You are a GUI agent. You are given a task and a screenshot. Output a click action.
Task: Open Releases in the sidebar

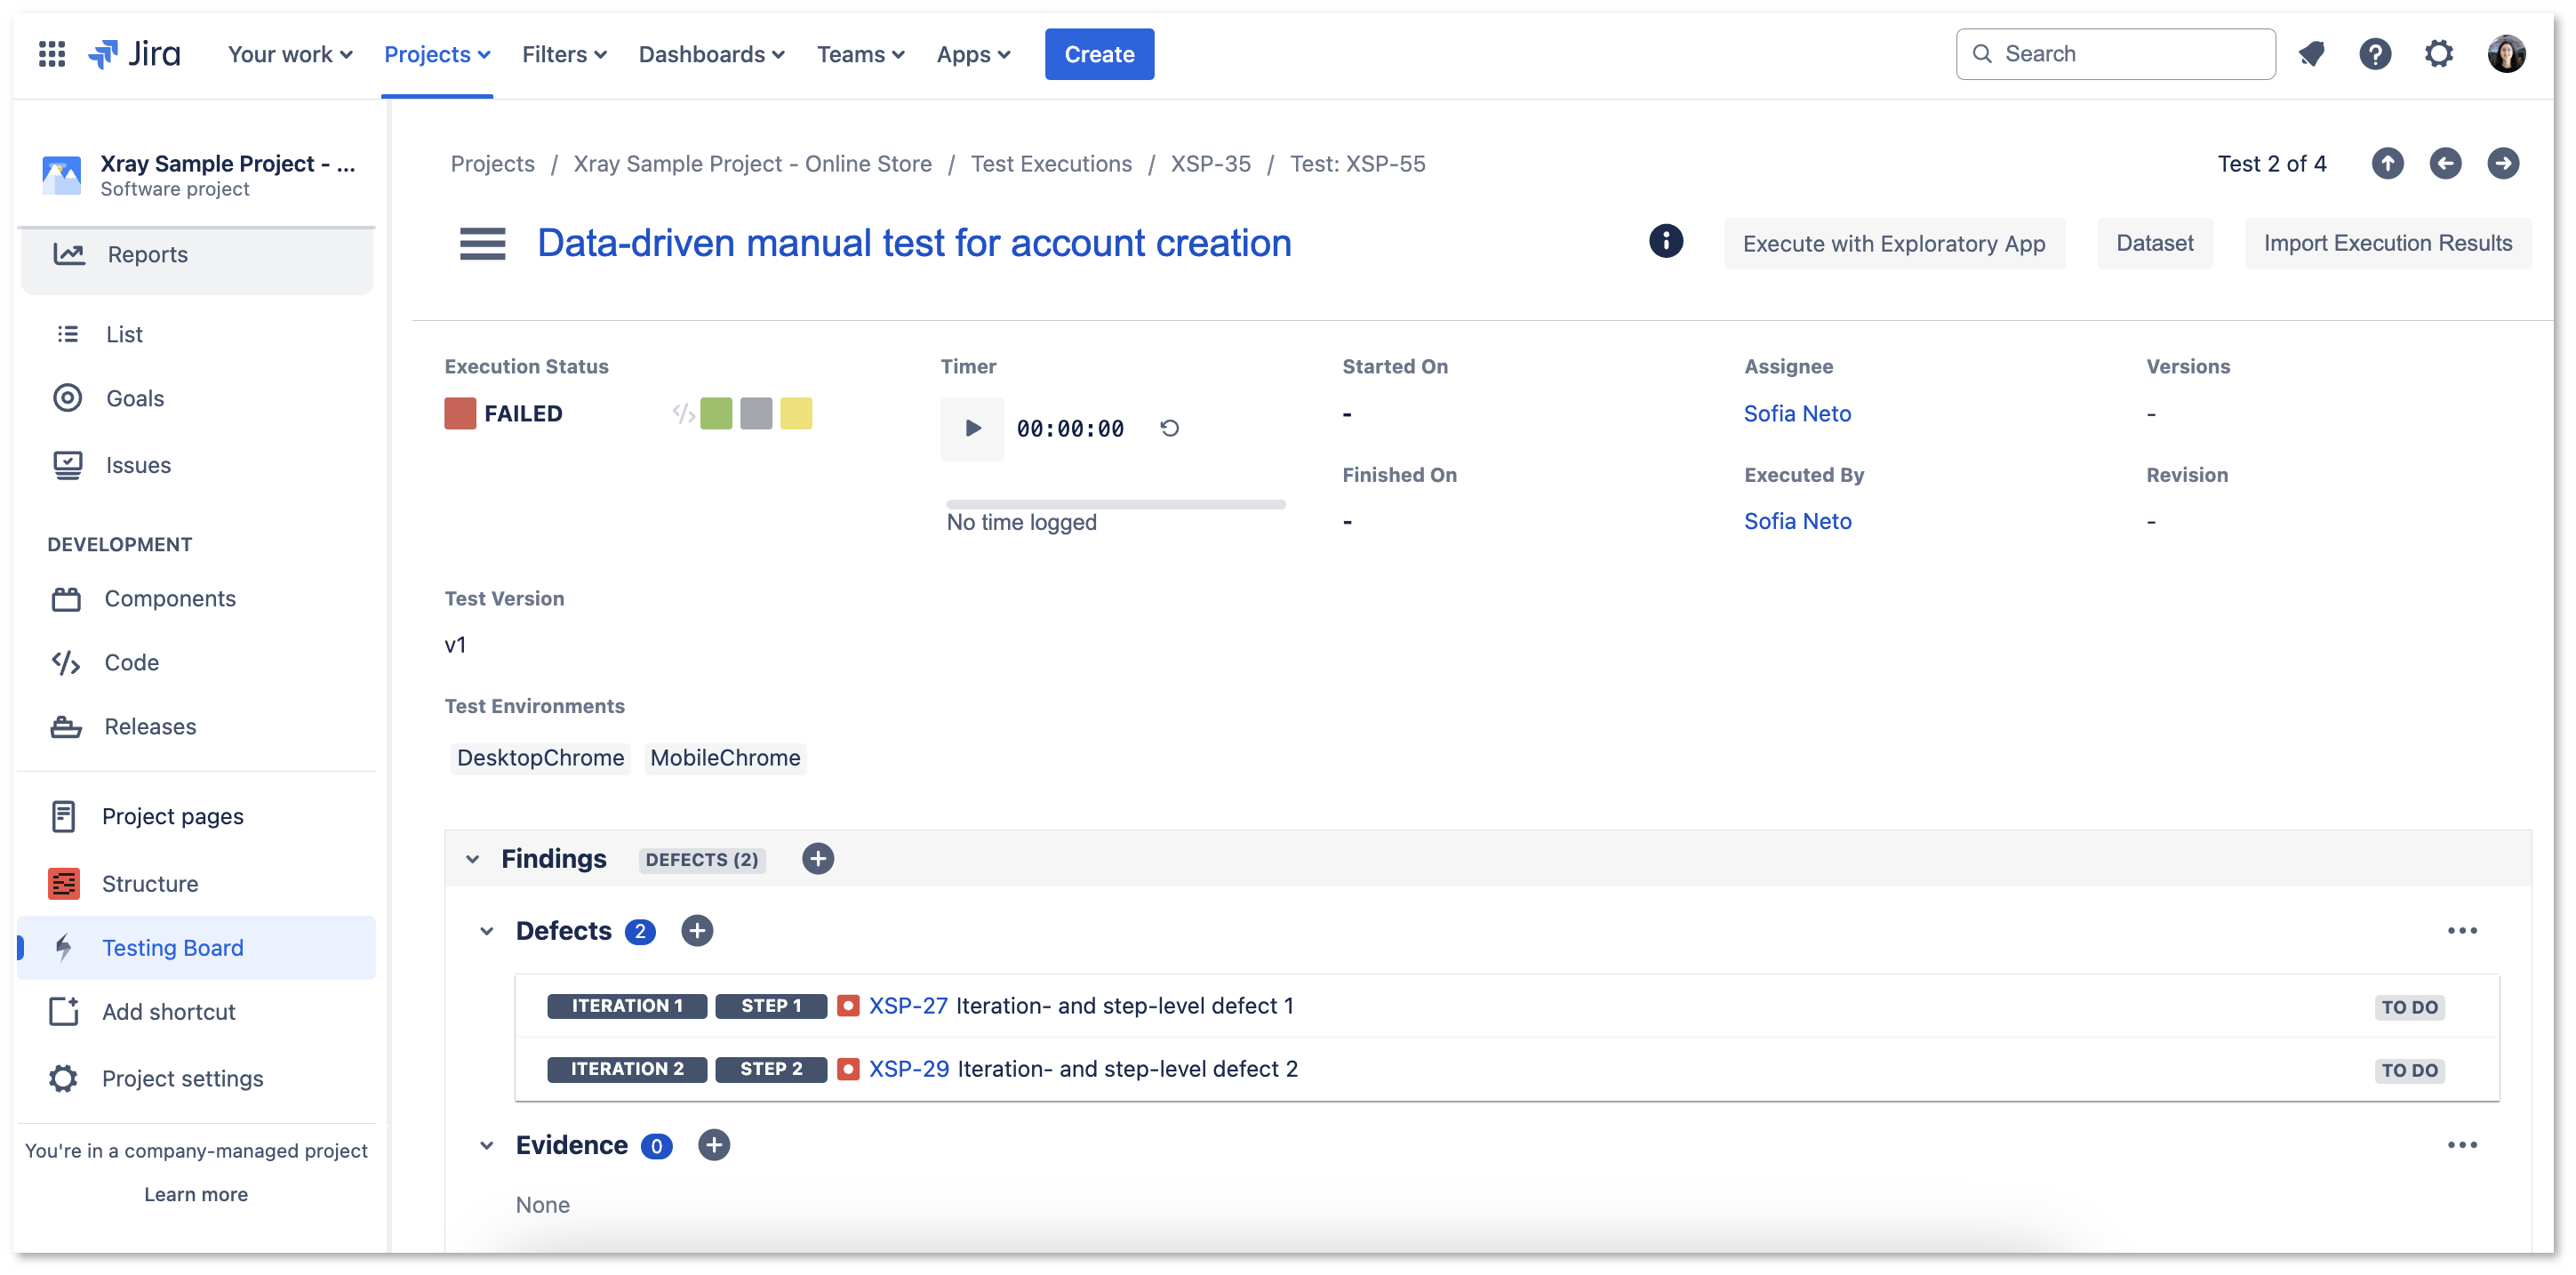[196, 727]
